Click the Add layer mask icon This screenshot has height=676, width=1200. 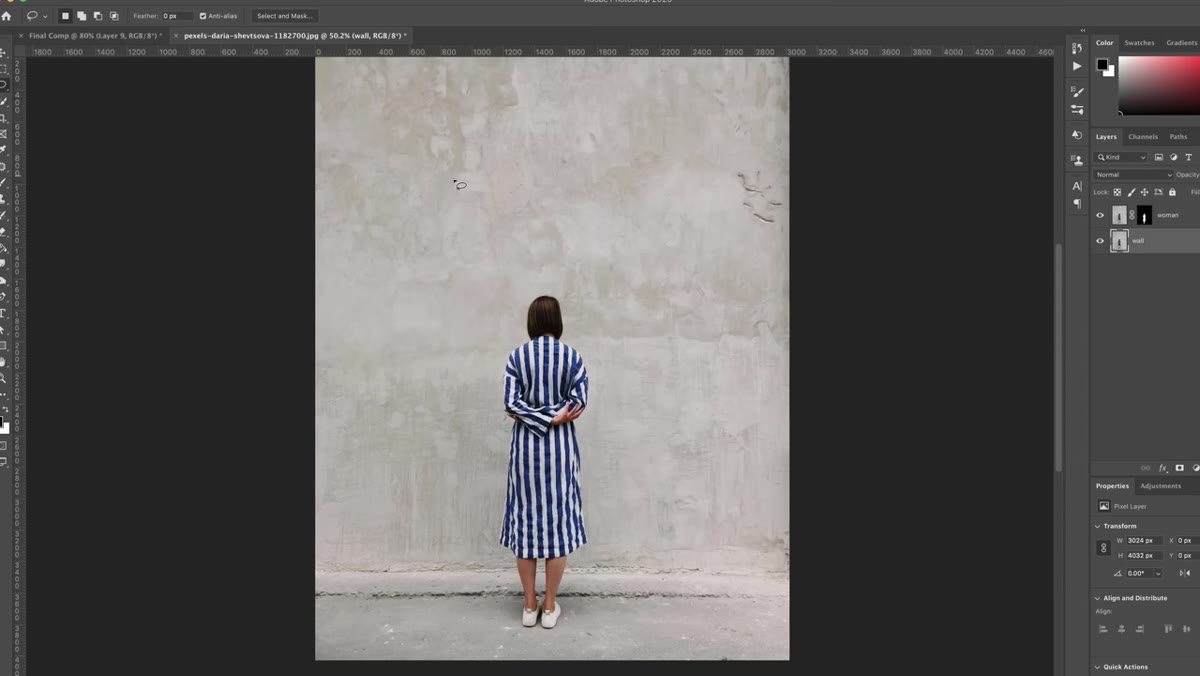(1179, 468)
